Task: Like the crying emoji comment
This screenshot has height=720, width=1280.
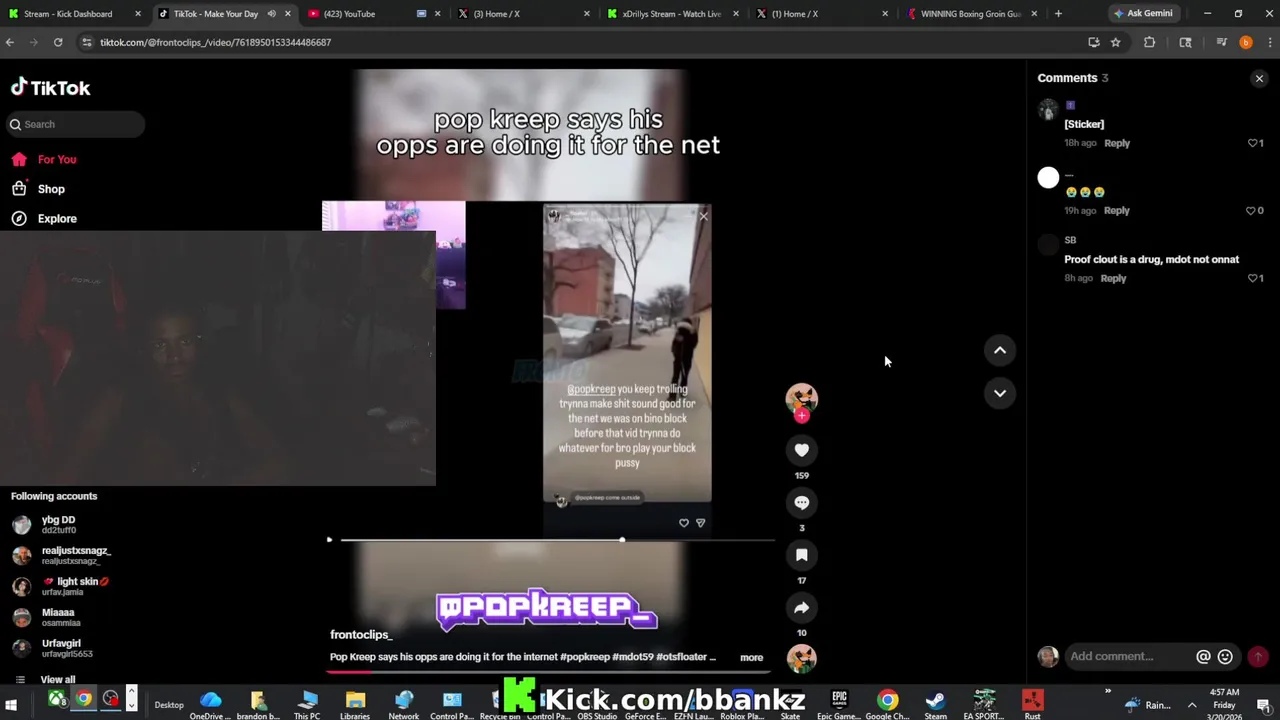Action: pos(1250,211)
